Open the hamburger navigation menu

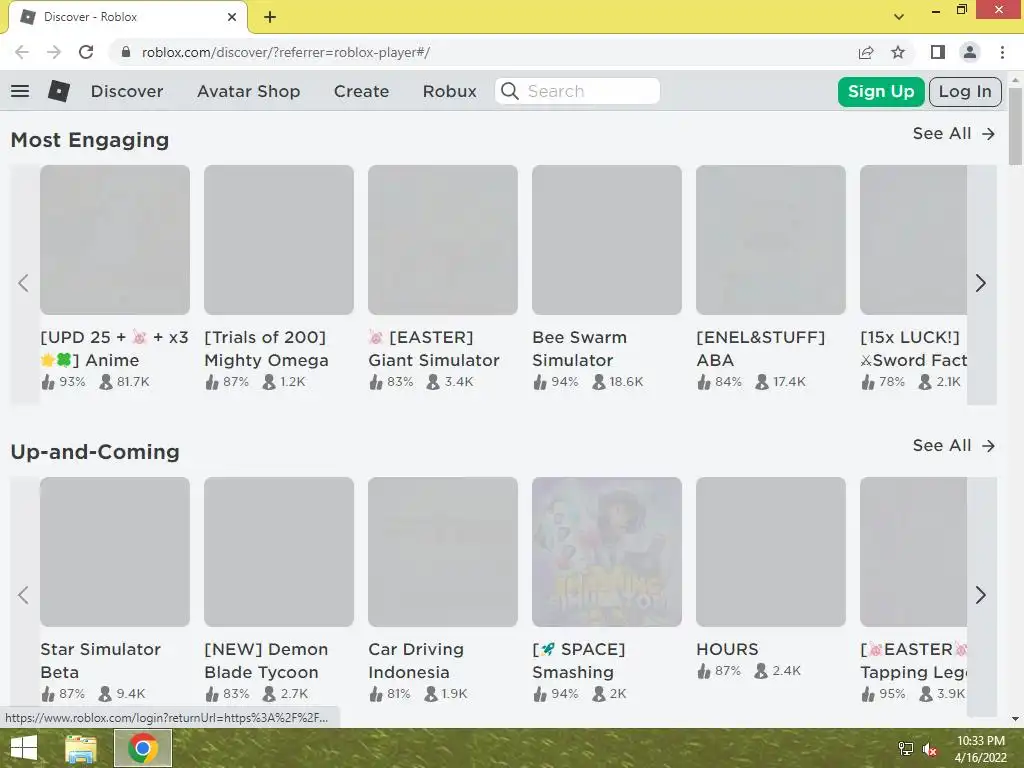[x=20, y=91]
